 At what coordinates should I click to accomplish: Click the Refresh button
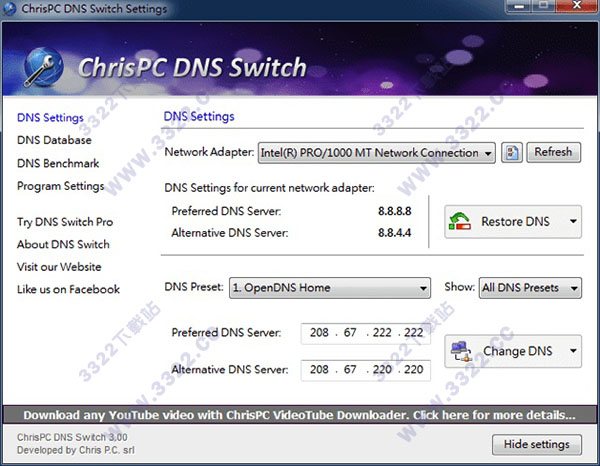pyautogui.click(x=553, y=152)
